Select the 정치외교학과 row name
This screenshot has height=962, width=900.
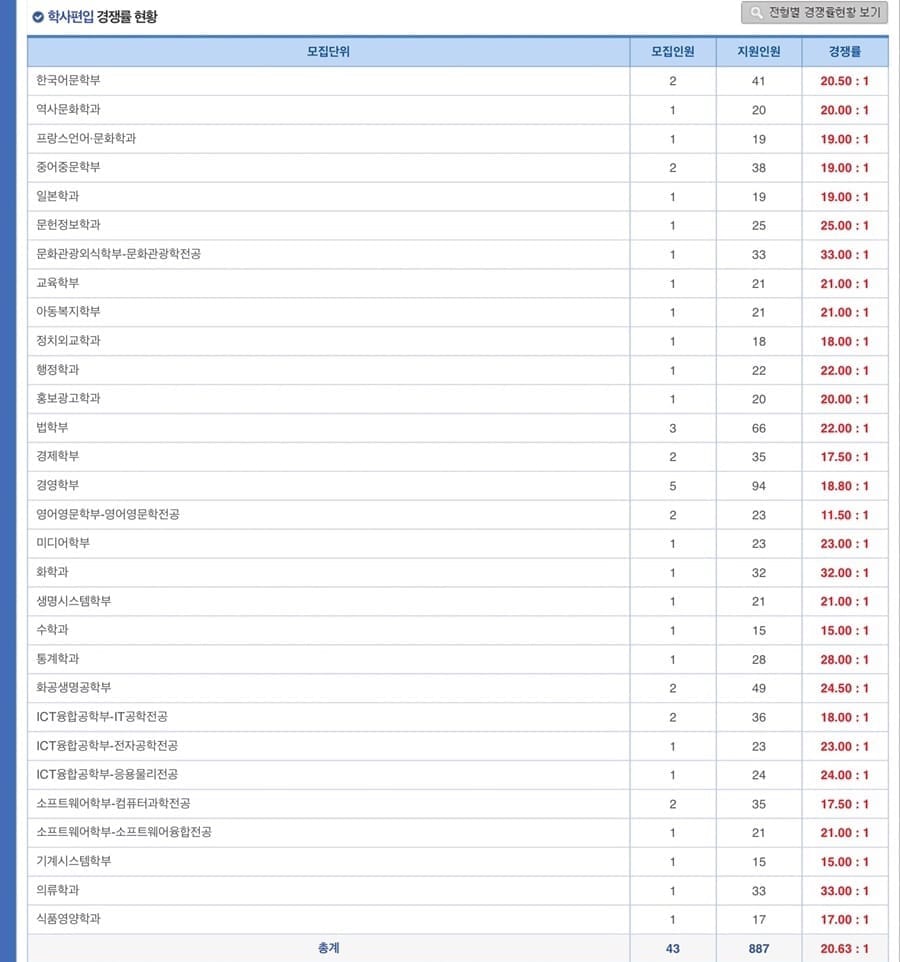[x=68, y=341]
